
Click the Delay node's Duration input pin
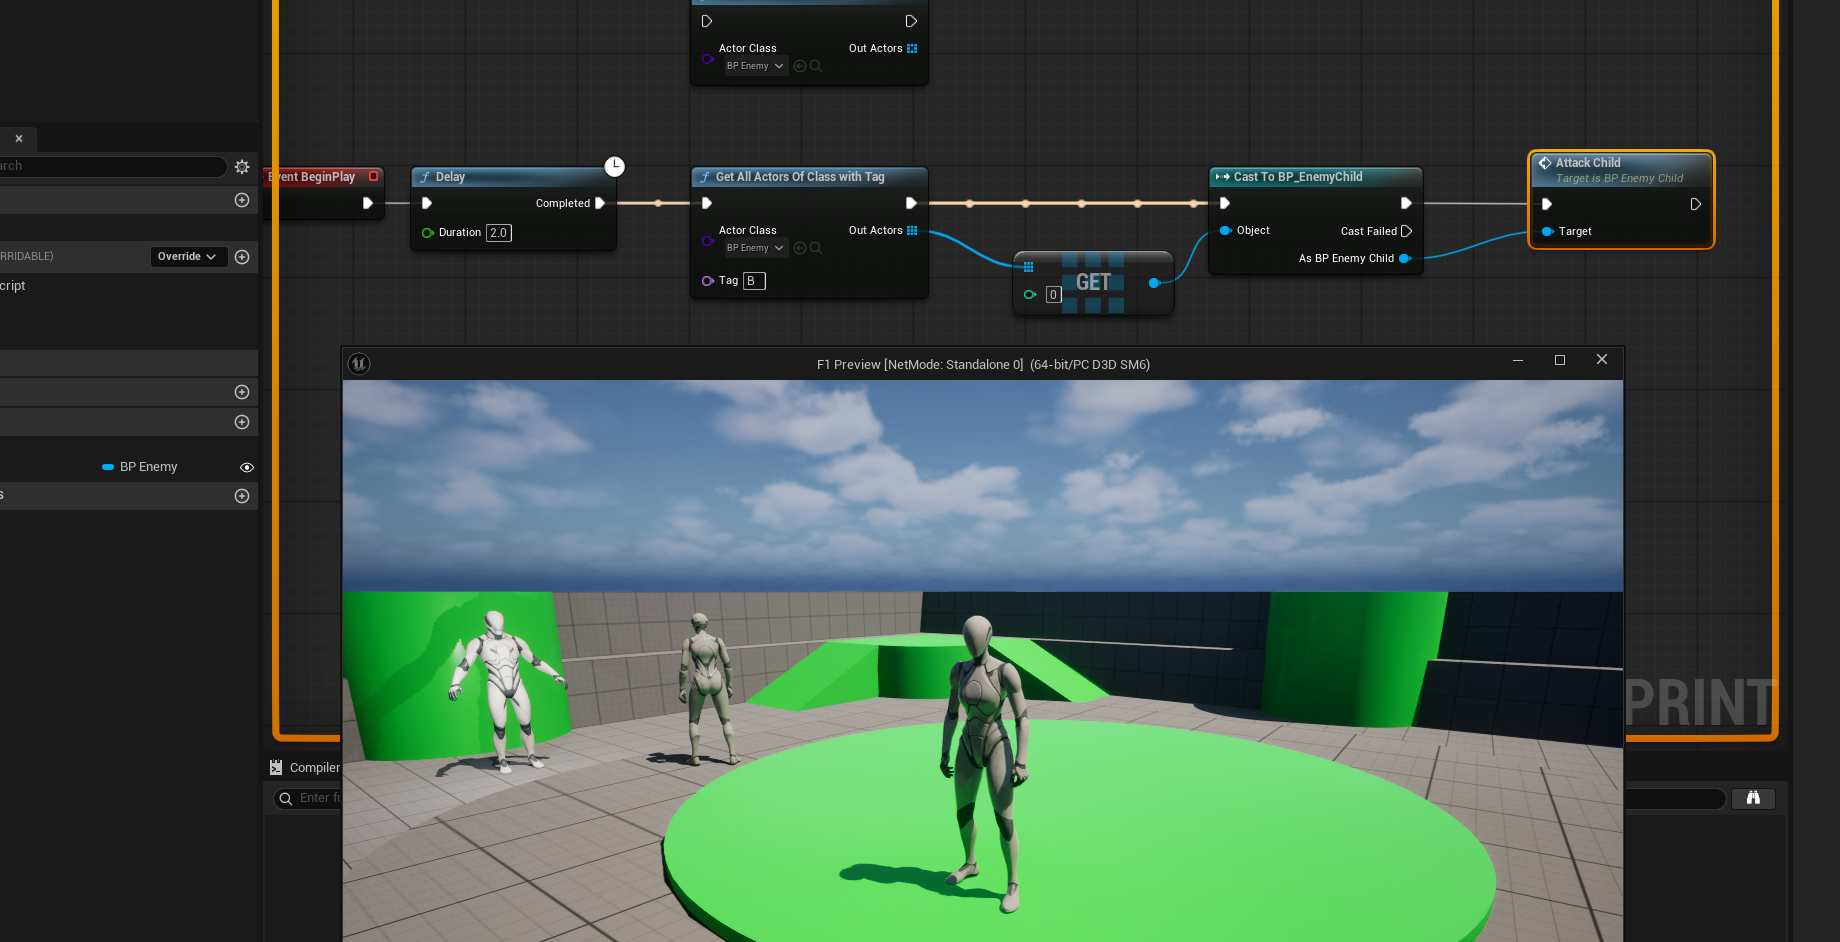(x=428, y=233)
